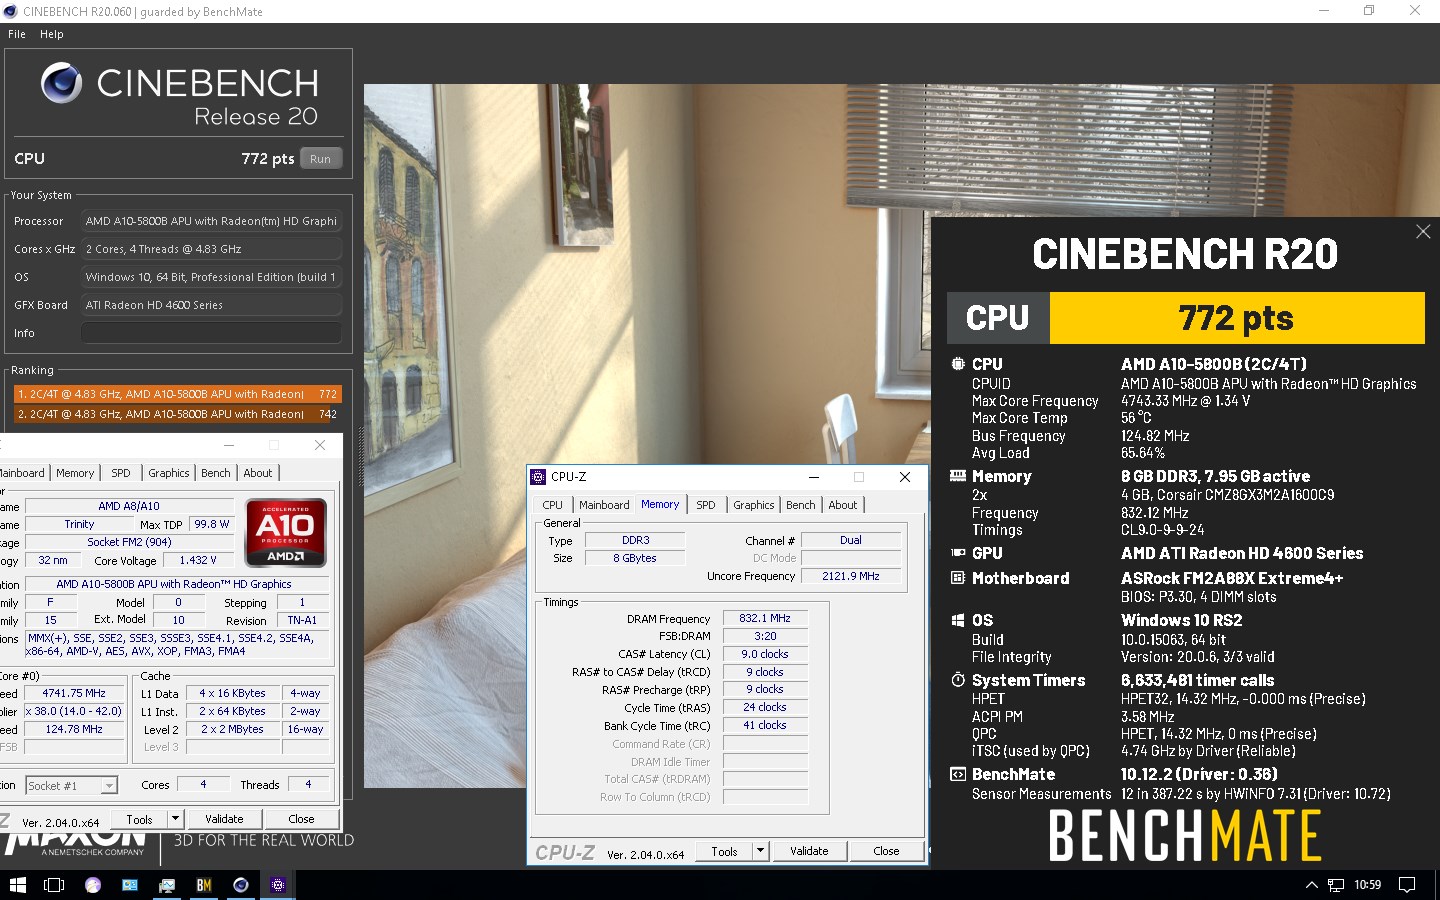Click Close button in left CPU-Z window
Screen dimensions: 1440x900
click(301, 819)
